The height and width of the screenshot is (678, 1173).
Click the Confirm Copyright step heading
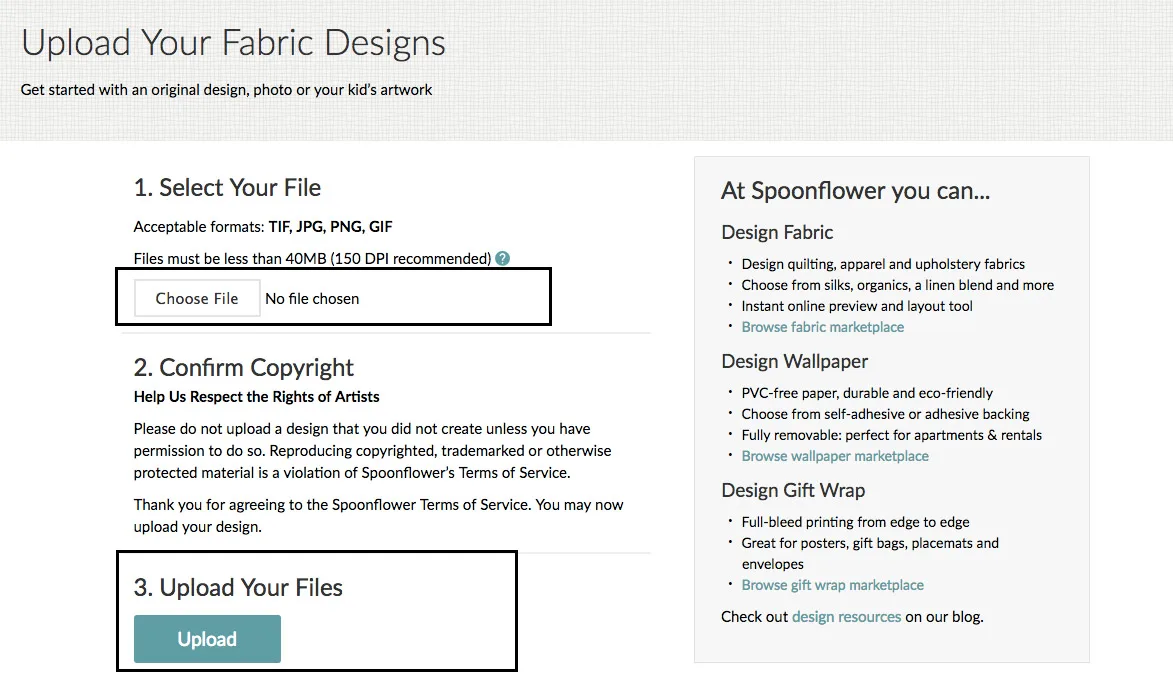[243, 367]
